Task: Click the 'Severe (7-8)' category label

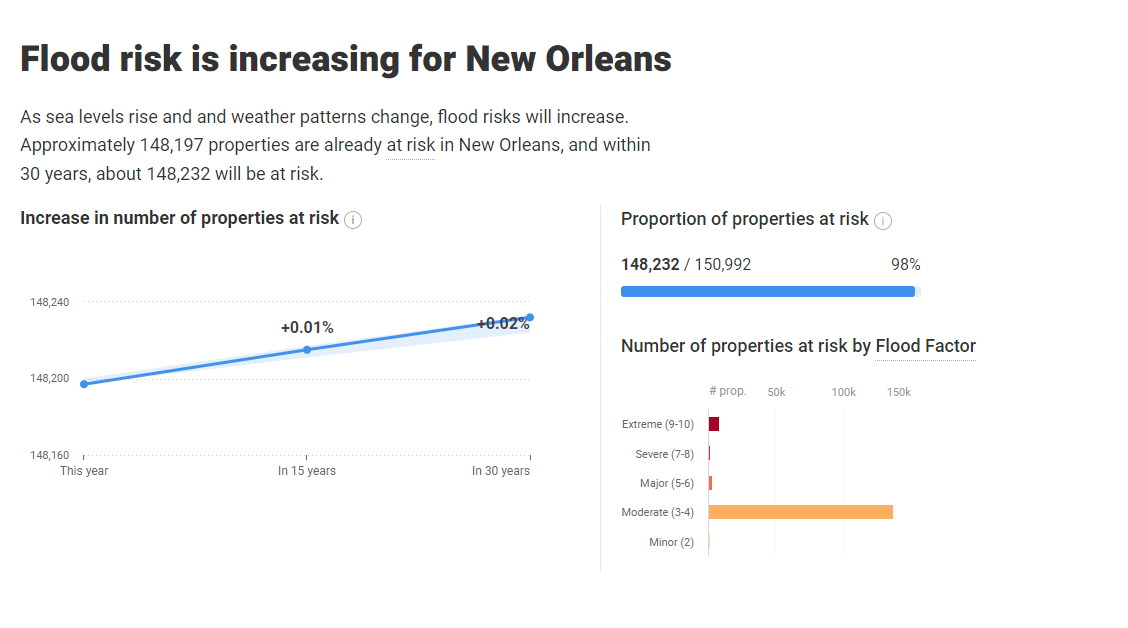Action: click(x=664, y=454)
